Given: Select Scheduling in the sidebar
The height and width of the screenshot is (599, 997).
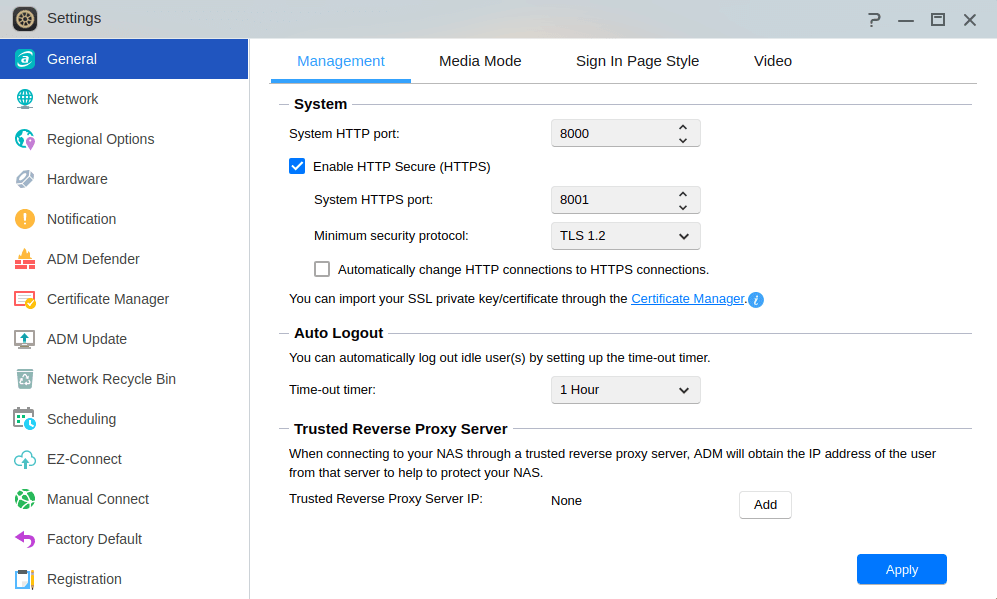Looking at the screenshot, I should (124, 419).
